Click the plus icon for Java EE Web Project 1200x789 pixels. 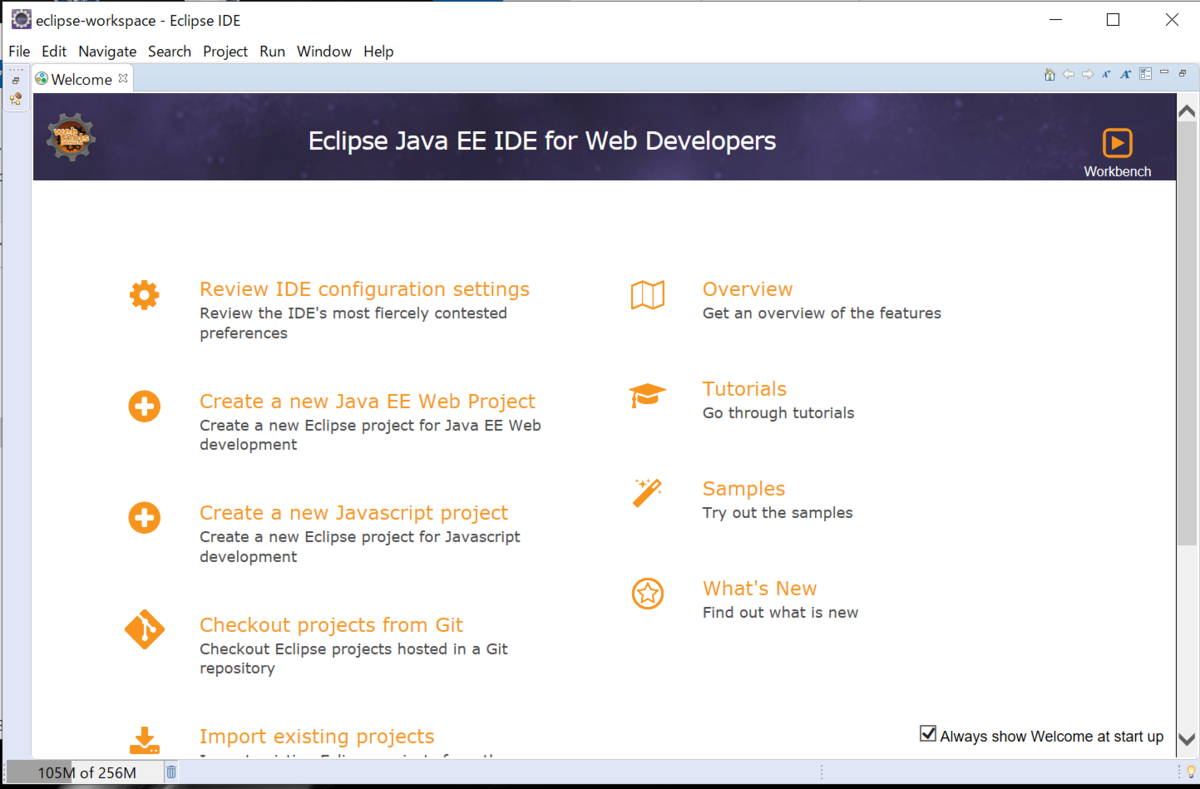point(144,406)
